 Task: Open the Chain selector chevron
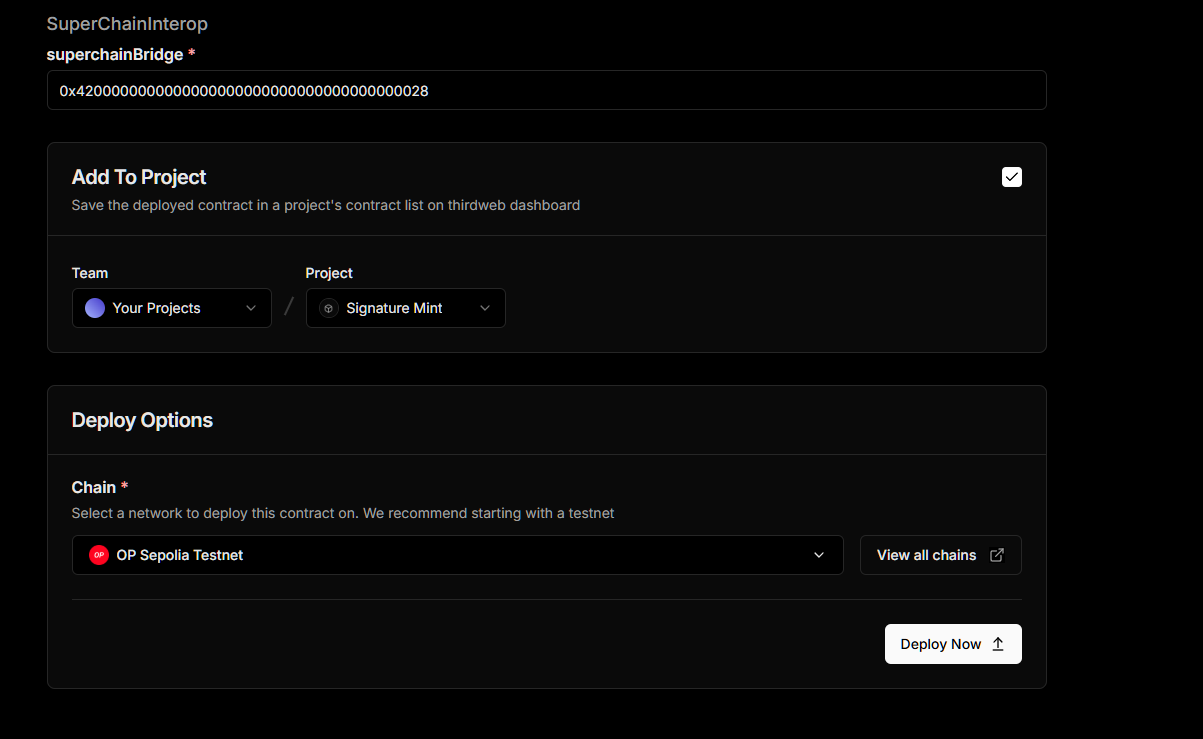pos(819,555)
